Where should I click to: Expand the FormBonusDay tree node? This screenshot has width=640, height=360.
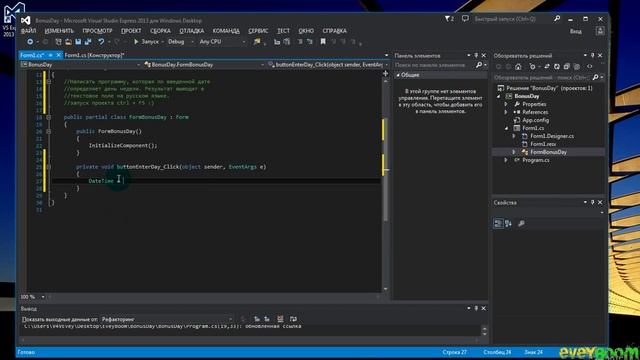point(514,152)
